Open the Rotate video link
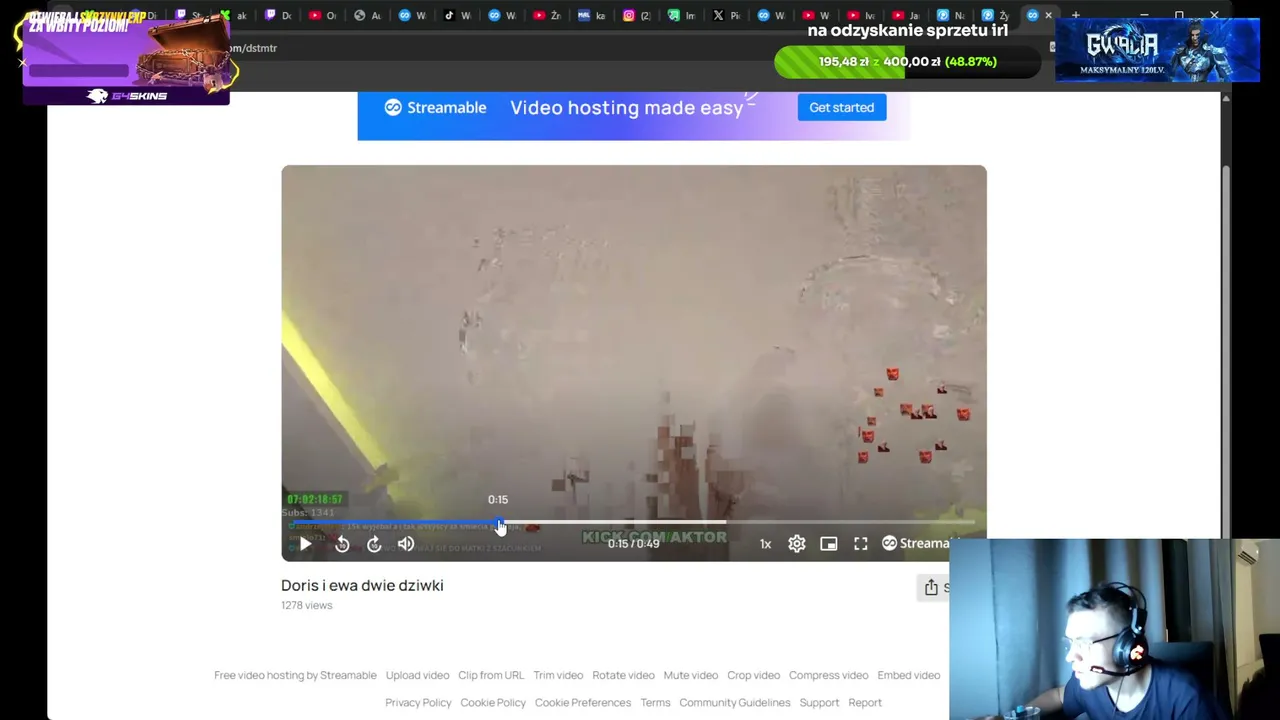 tap(623, 675)
